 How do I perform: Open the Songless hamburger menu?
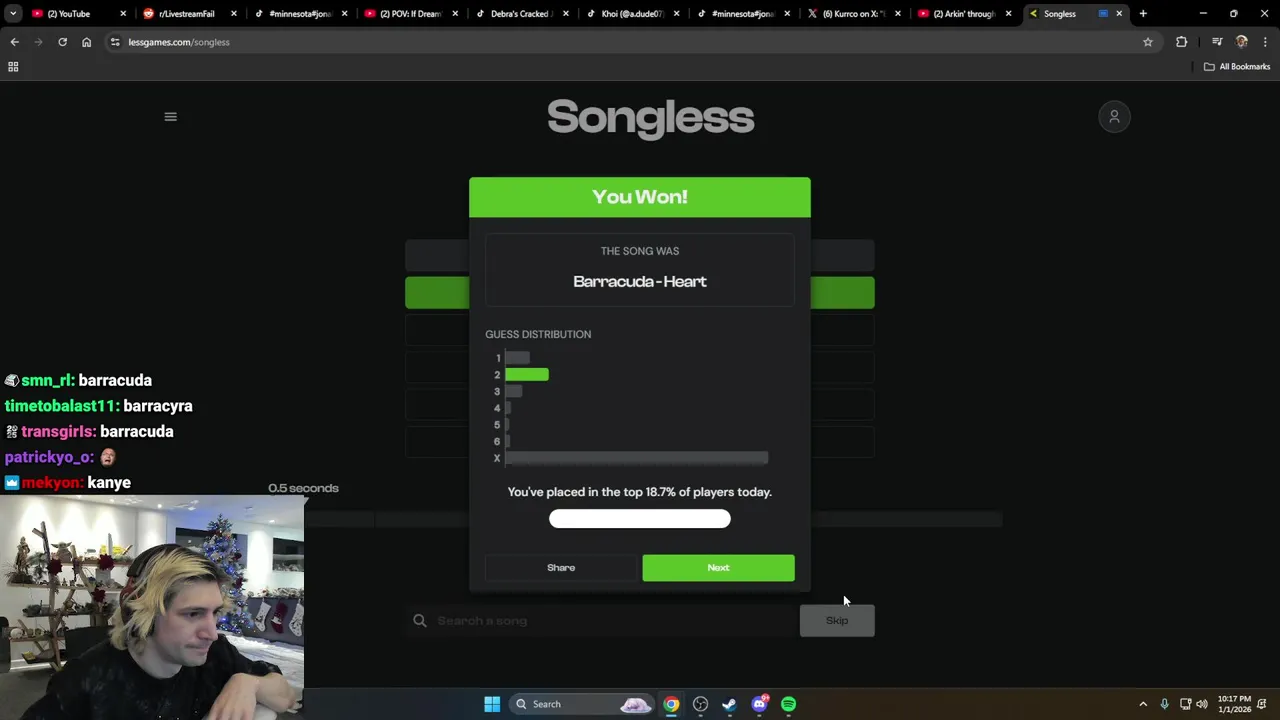(x=170, y=117)
